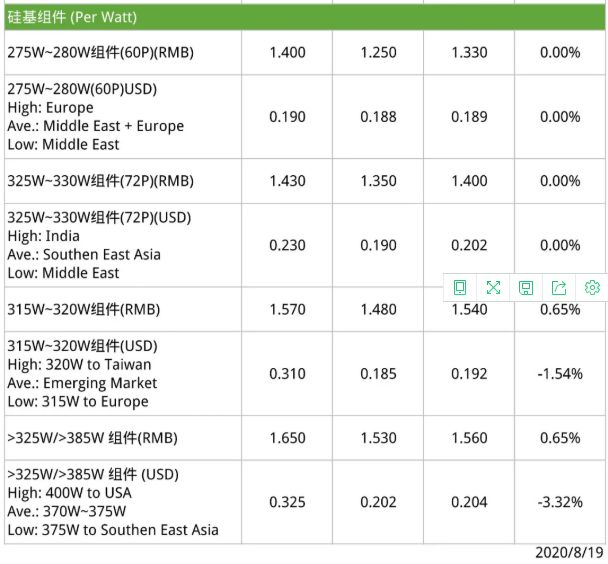Image resolution: width=608 pixels, height=564 pixels.
Task: Click the tablet/mobile view icon
Action: coord(460,288)
